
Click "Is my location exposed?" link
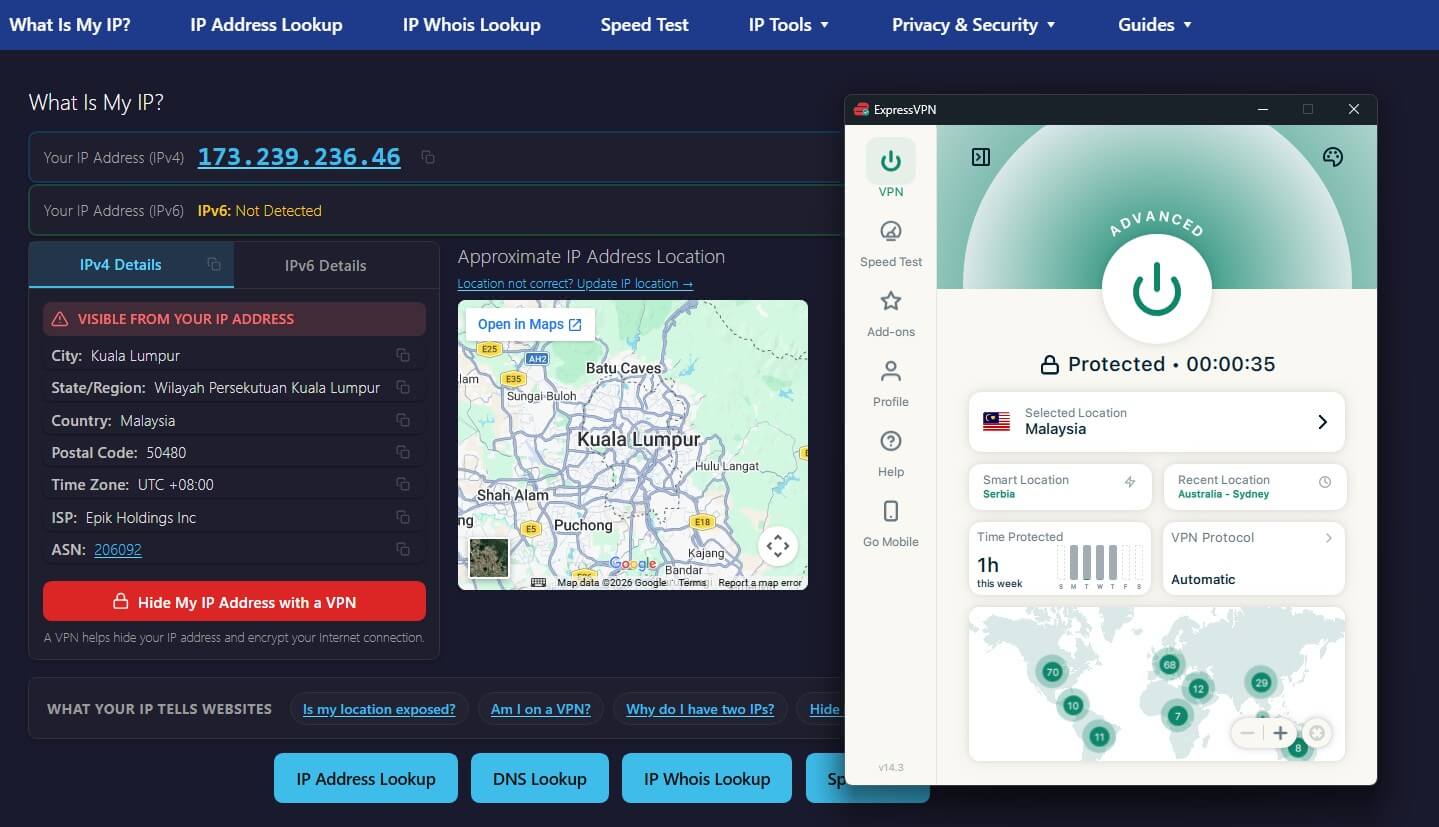(x=379, y=709)
